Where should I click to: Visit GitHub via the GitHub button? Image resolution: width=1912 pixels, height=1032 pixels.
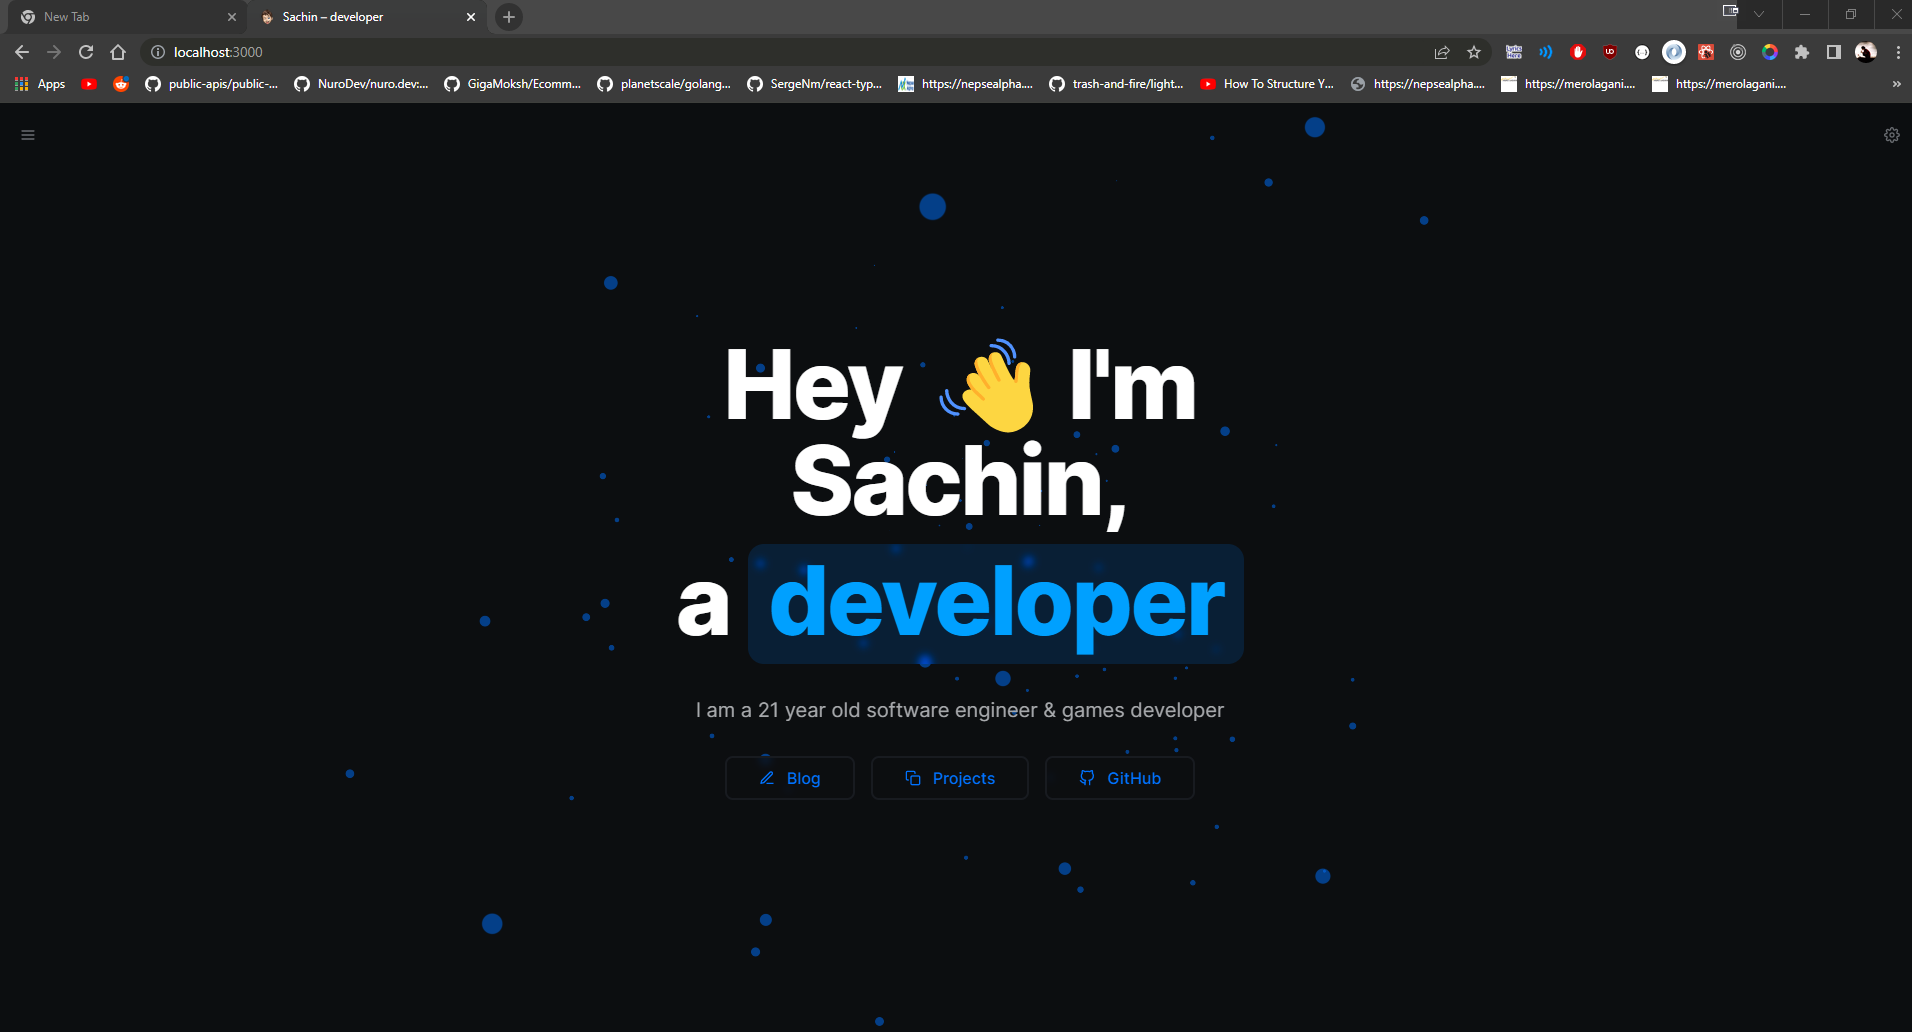pos(1119,778)
